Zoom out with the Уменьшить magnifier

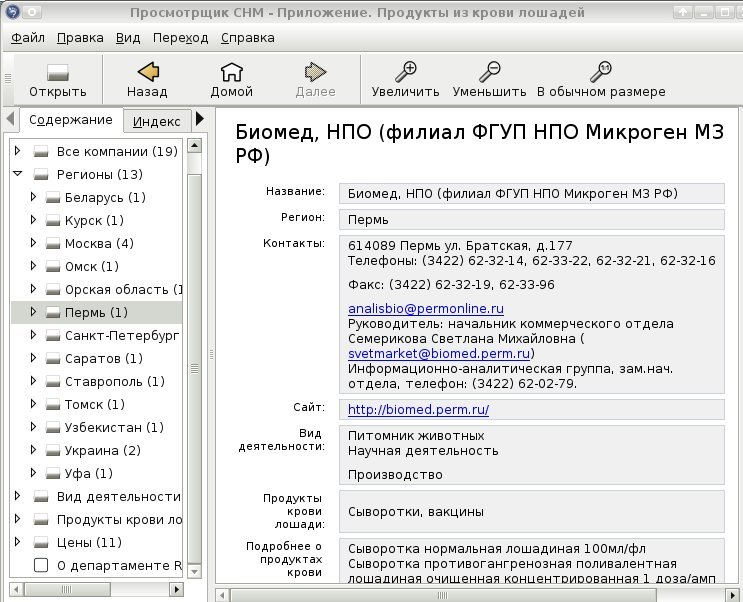489,72
